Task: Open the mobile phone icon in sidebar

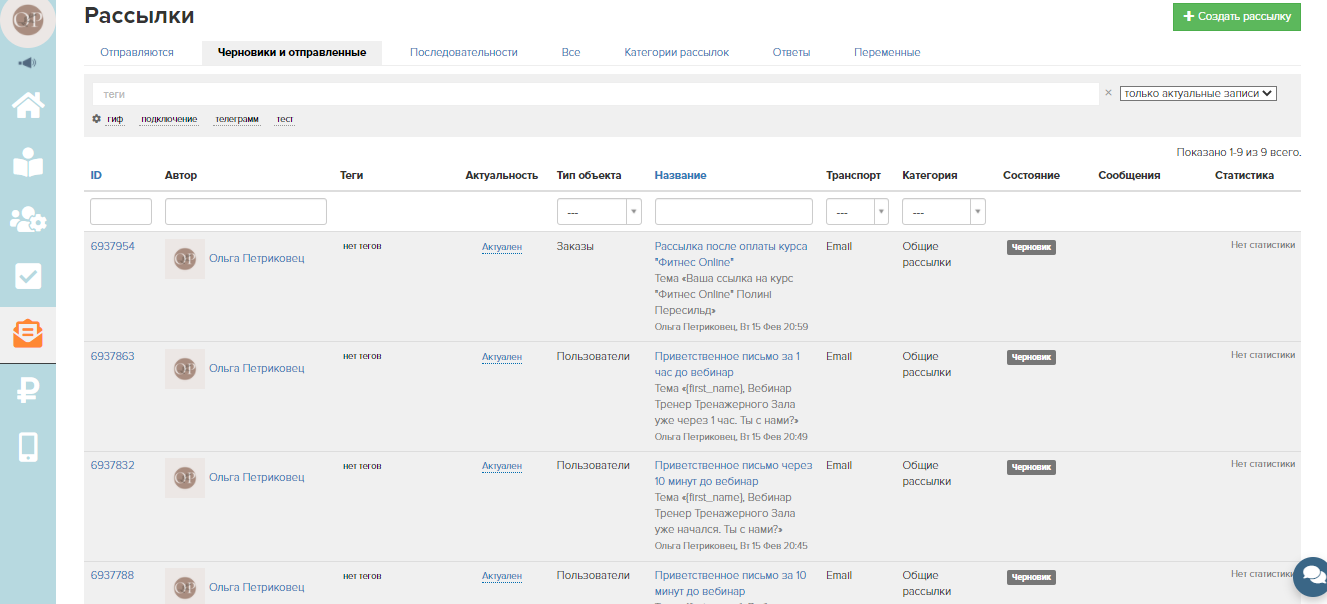Action: (x=27, y=447)
